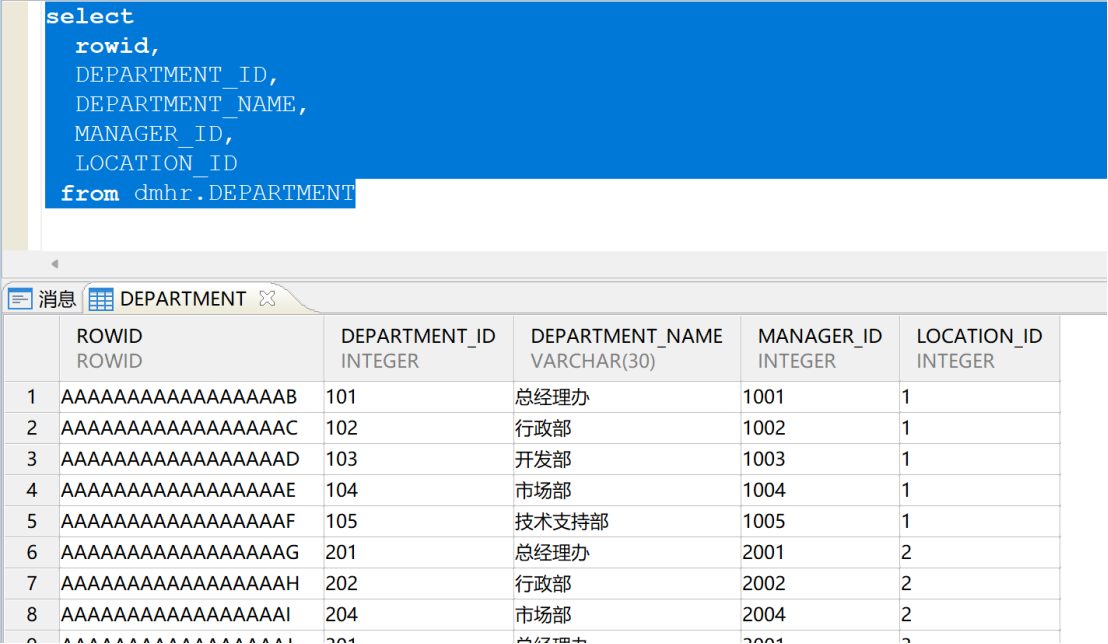1108x644 pixels.
Task: Select row number 2 header
Action: click(x=32, y=428)
